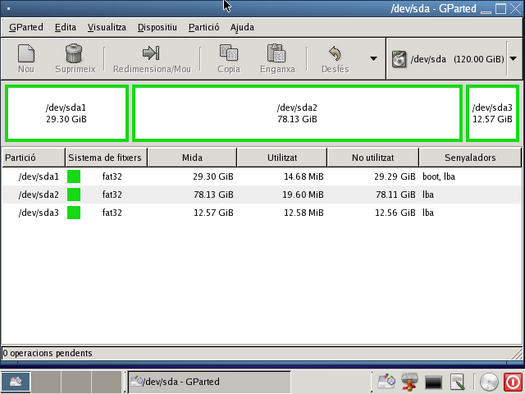Viewport: 525px width, 394px height.
Task: Launch GParted from taskbar tray icon
Action: 386,382
